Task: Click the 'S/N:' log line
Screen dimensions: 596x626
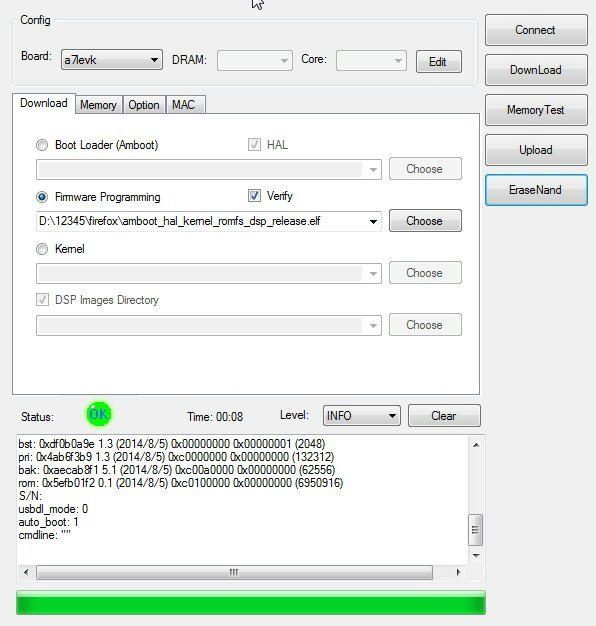Action: [30, 496]
